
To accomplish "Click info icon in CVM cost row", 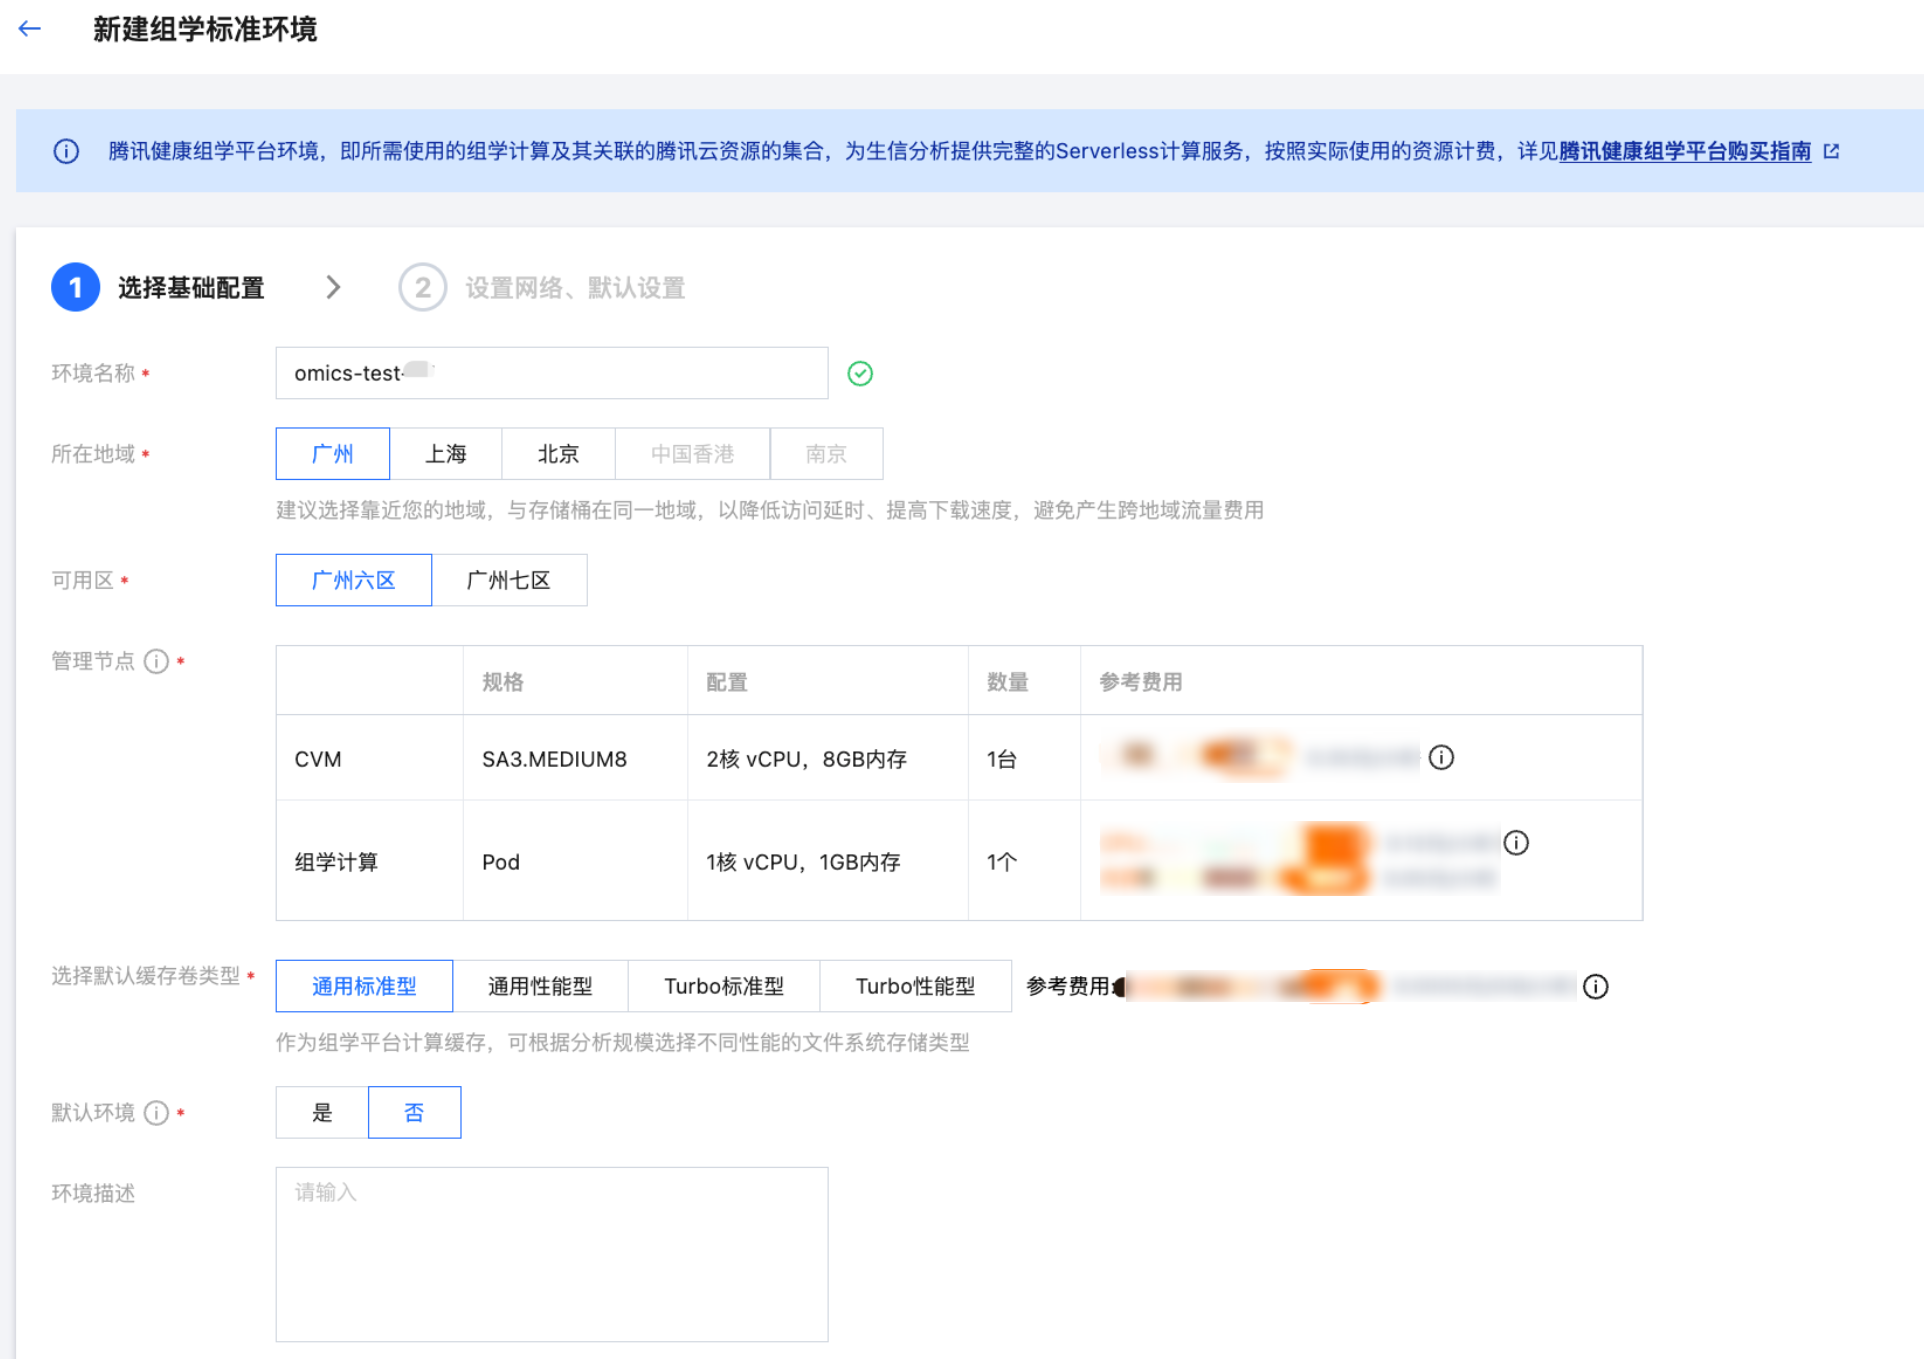I will (1440, 758).
